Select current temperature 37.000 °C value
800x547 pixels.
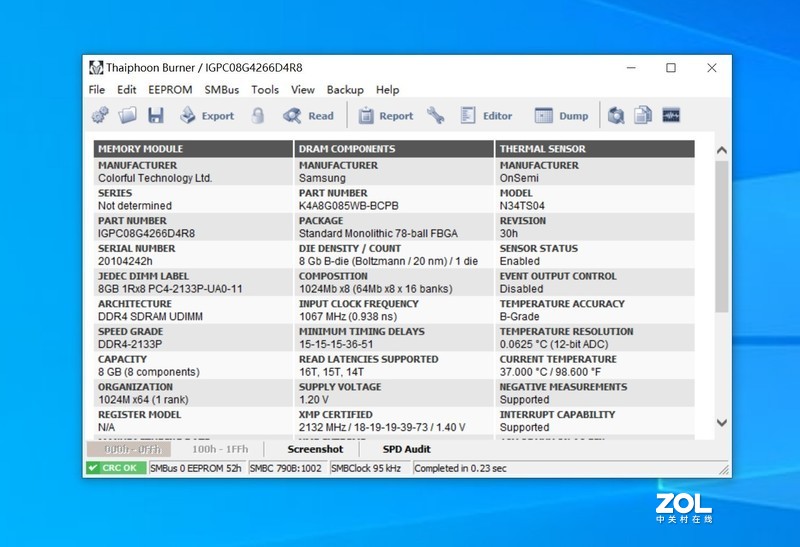pyautogui.click(x=551, y=372)
